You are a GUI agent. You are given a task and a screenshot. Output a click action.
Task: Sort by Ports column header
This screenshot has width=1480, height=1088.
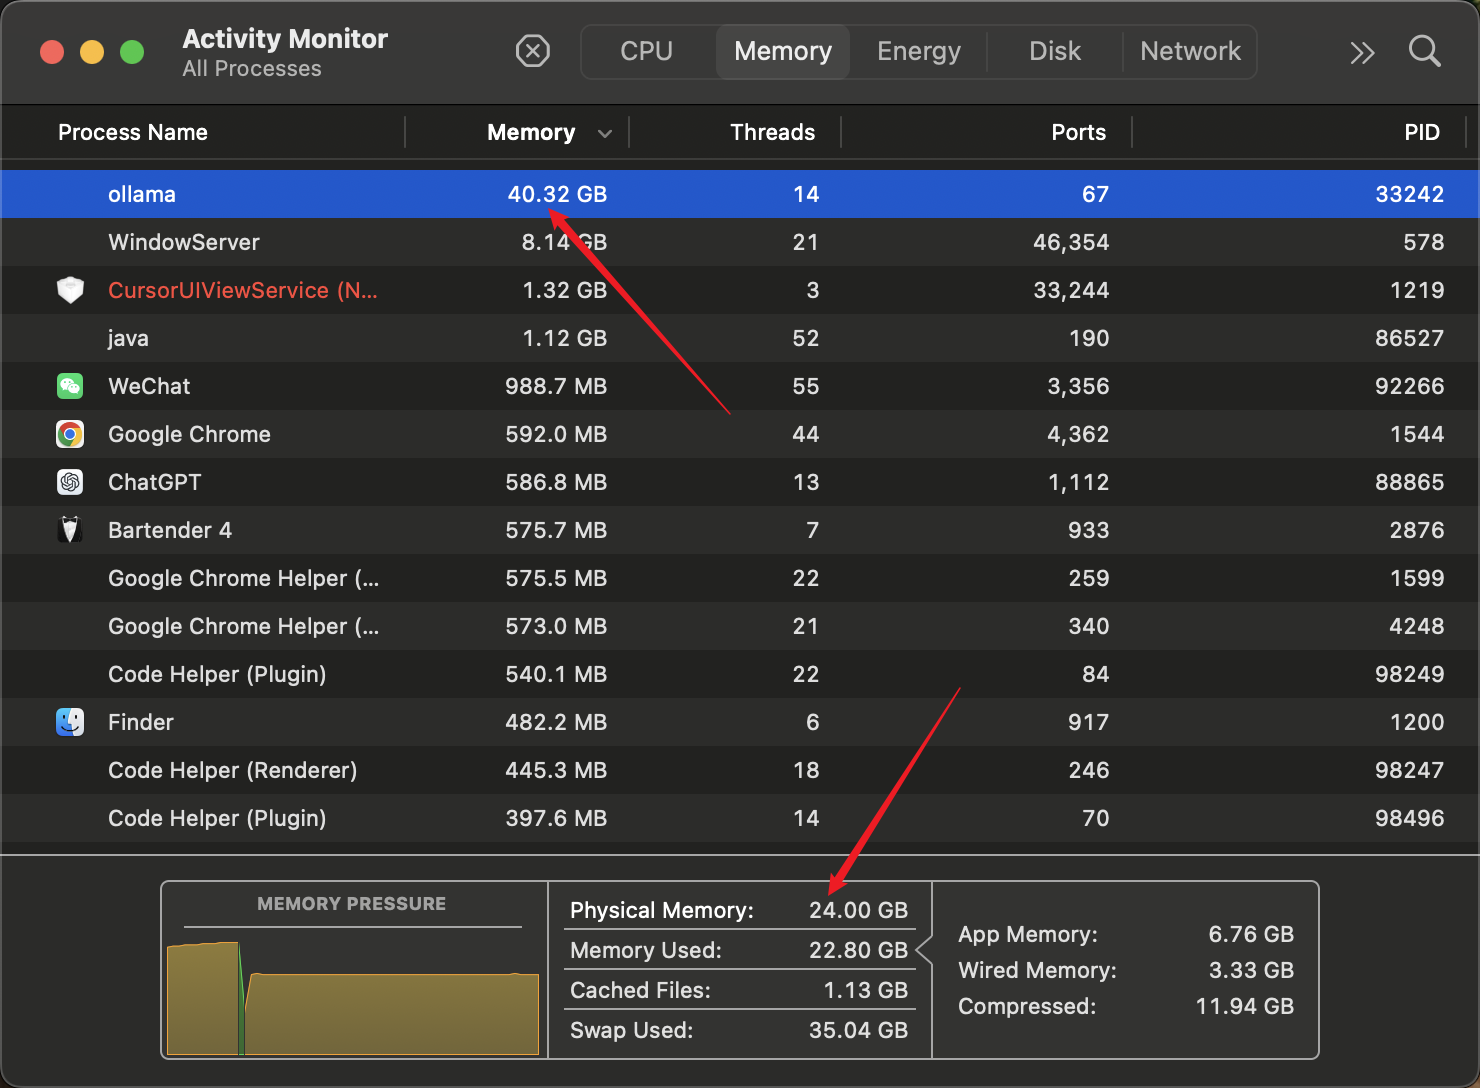1078,132
